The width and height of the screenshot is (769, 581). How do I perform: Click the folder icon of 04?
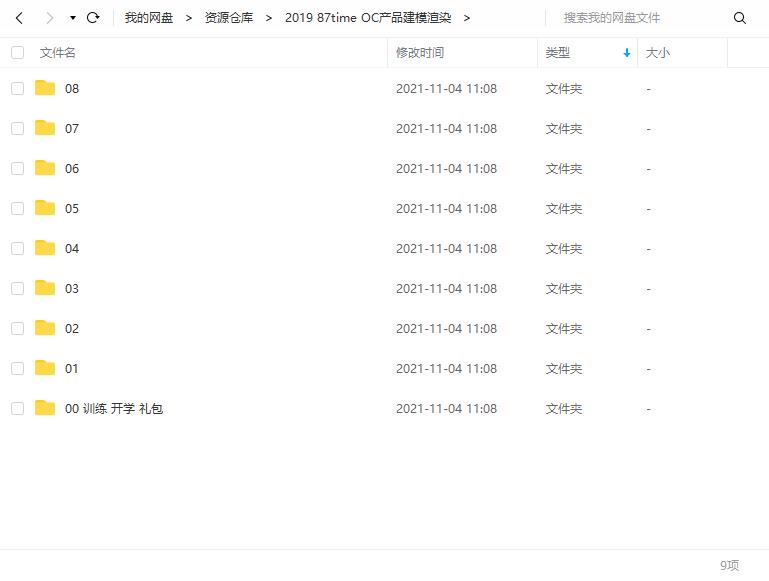(x=45, y=248)
